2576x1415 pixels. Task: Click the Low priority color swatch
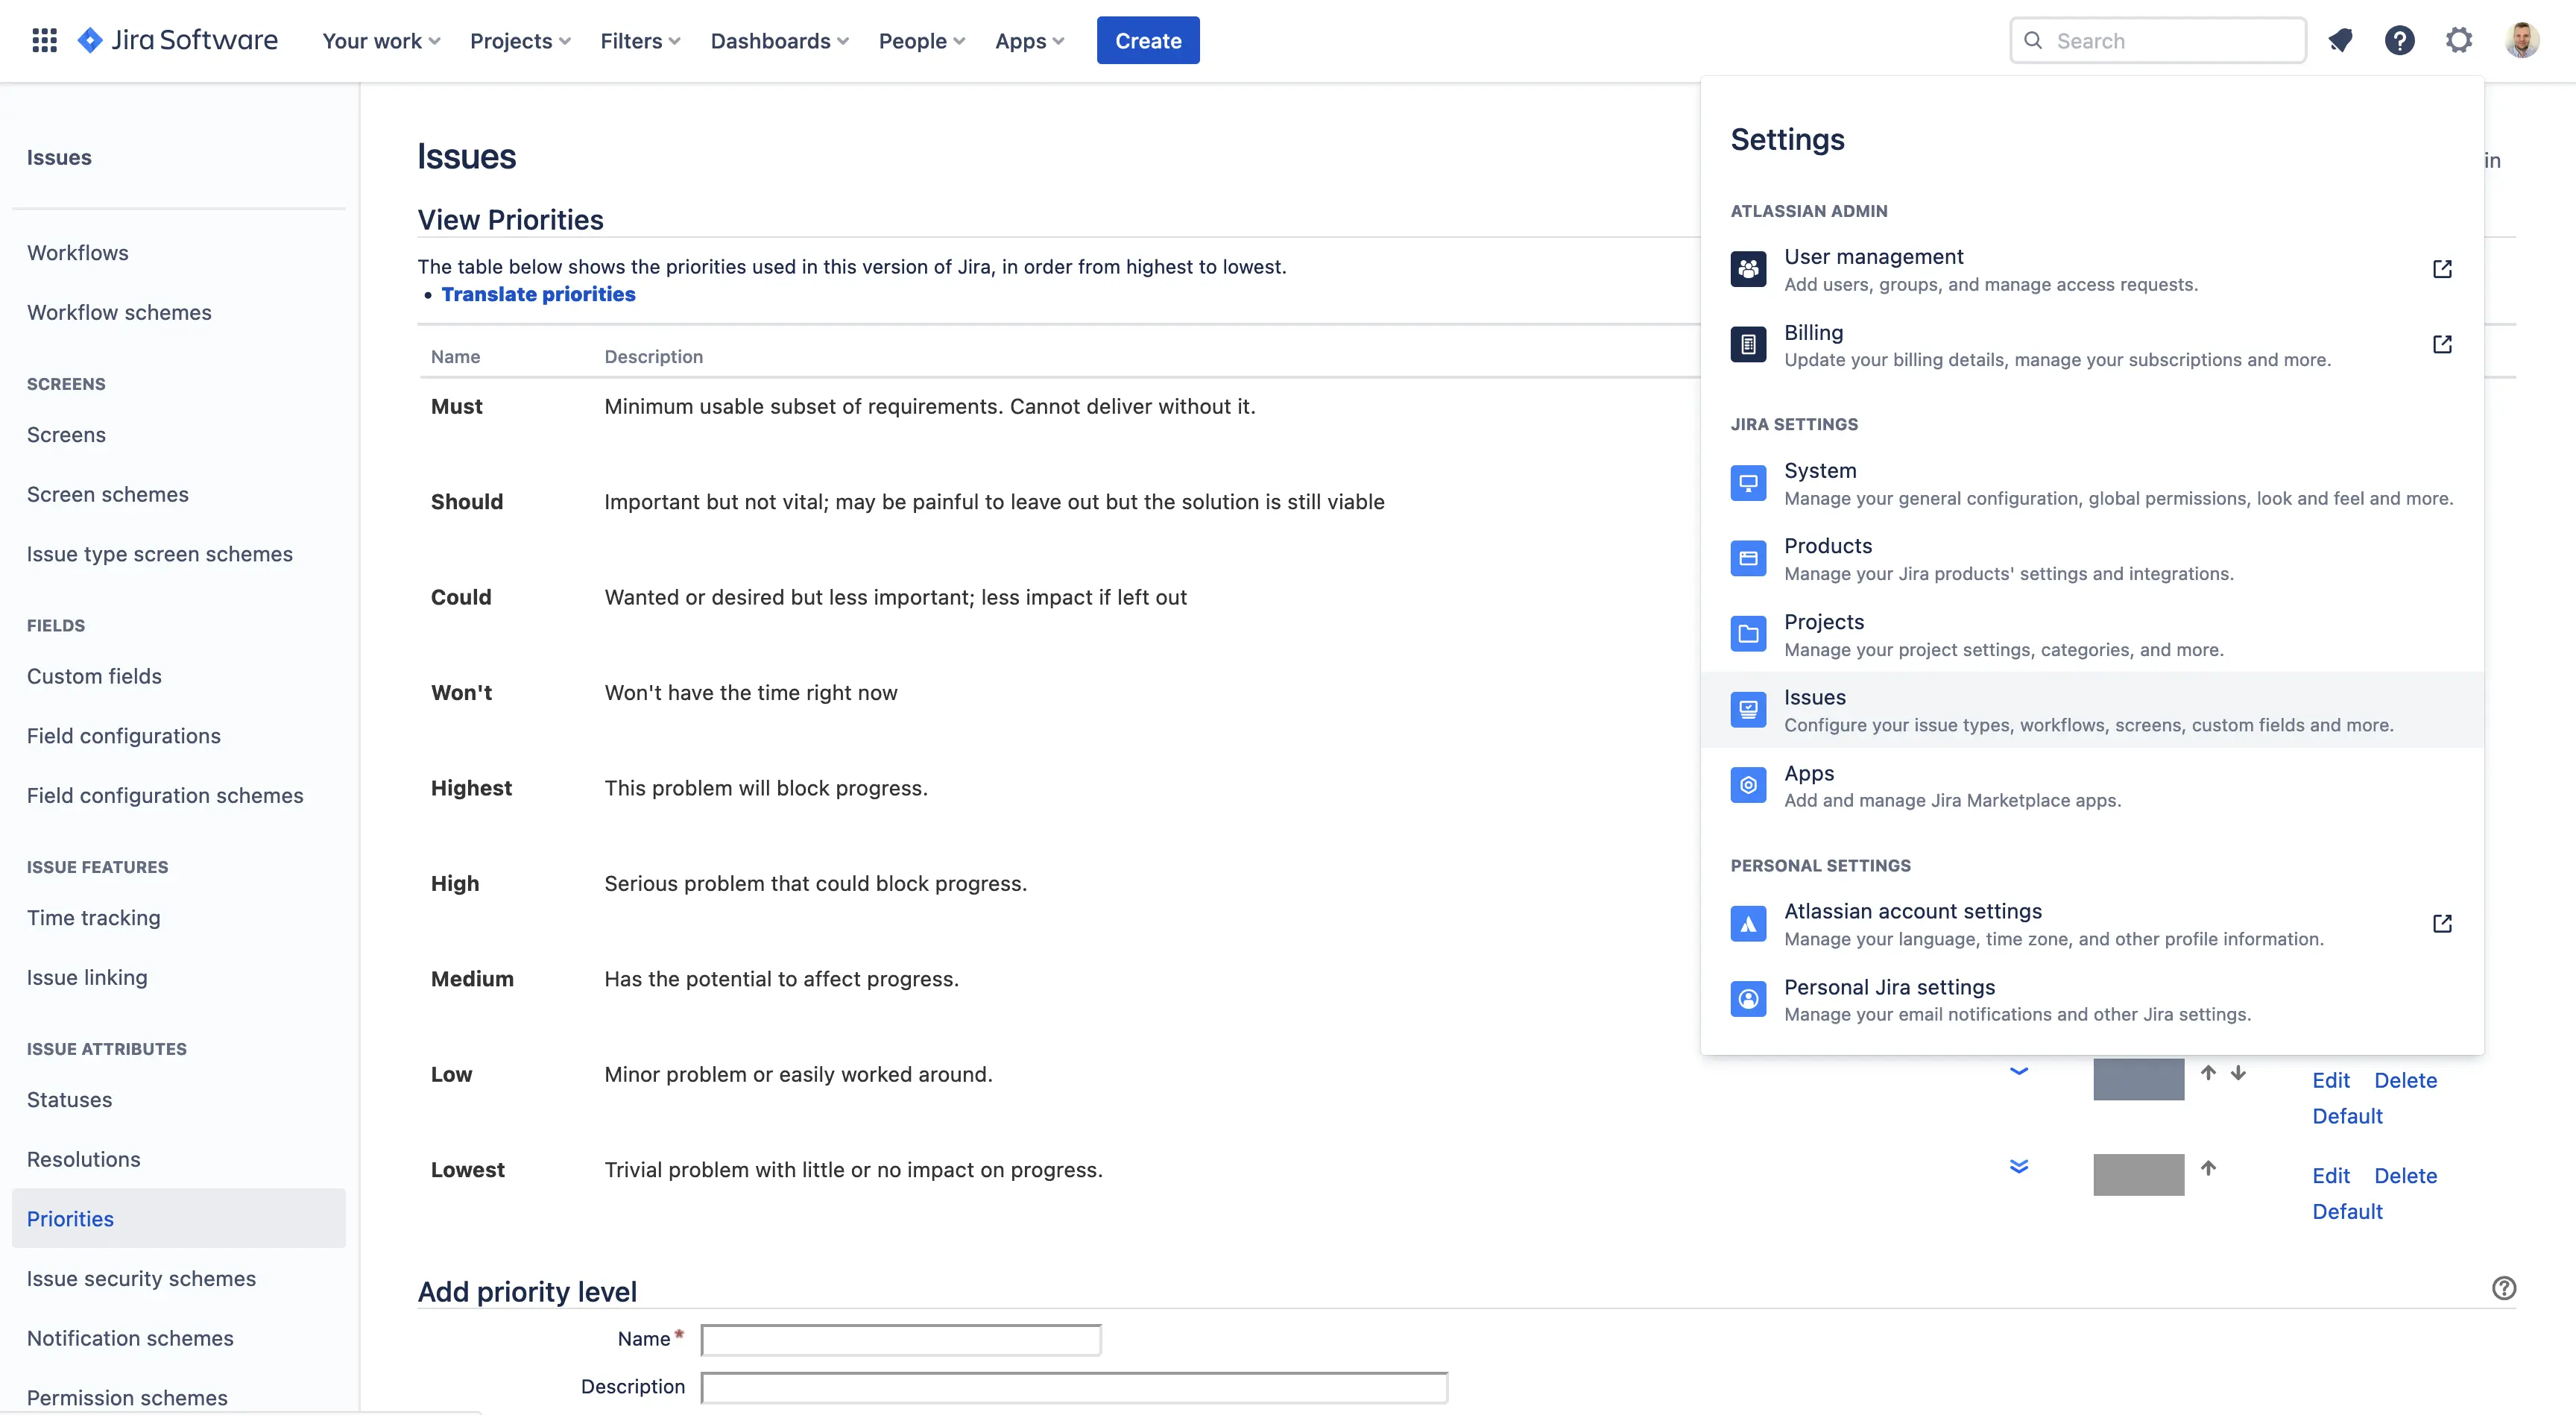tap(2138, 1080)
